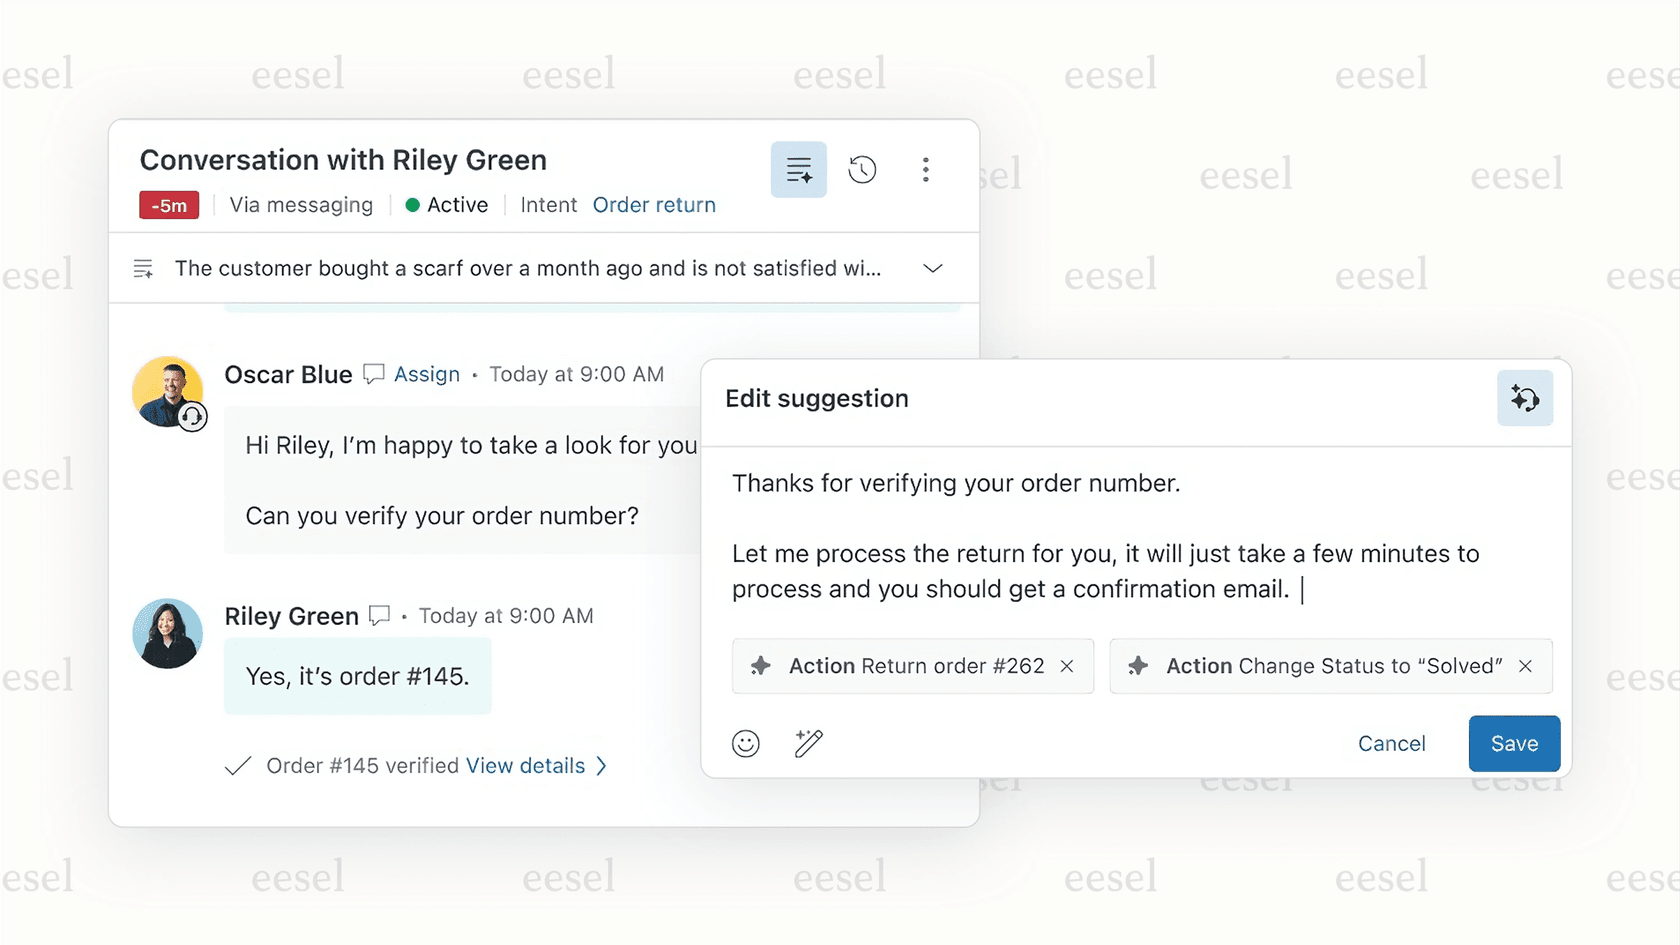The image size is (1680, 945).
Task: Remove the "Change Status to Solved" action
Action: coord(1526,666)
